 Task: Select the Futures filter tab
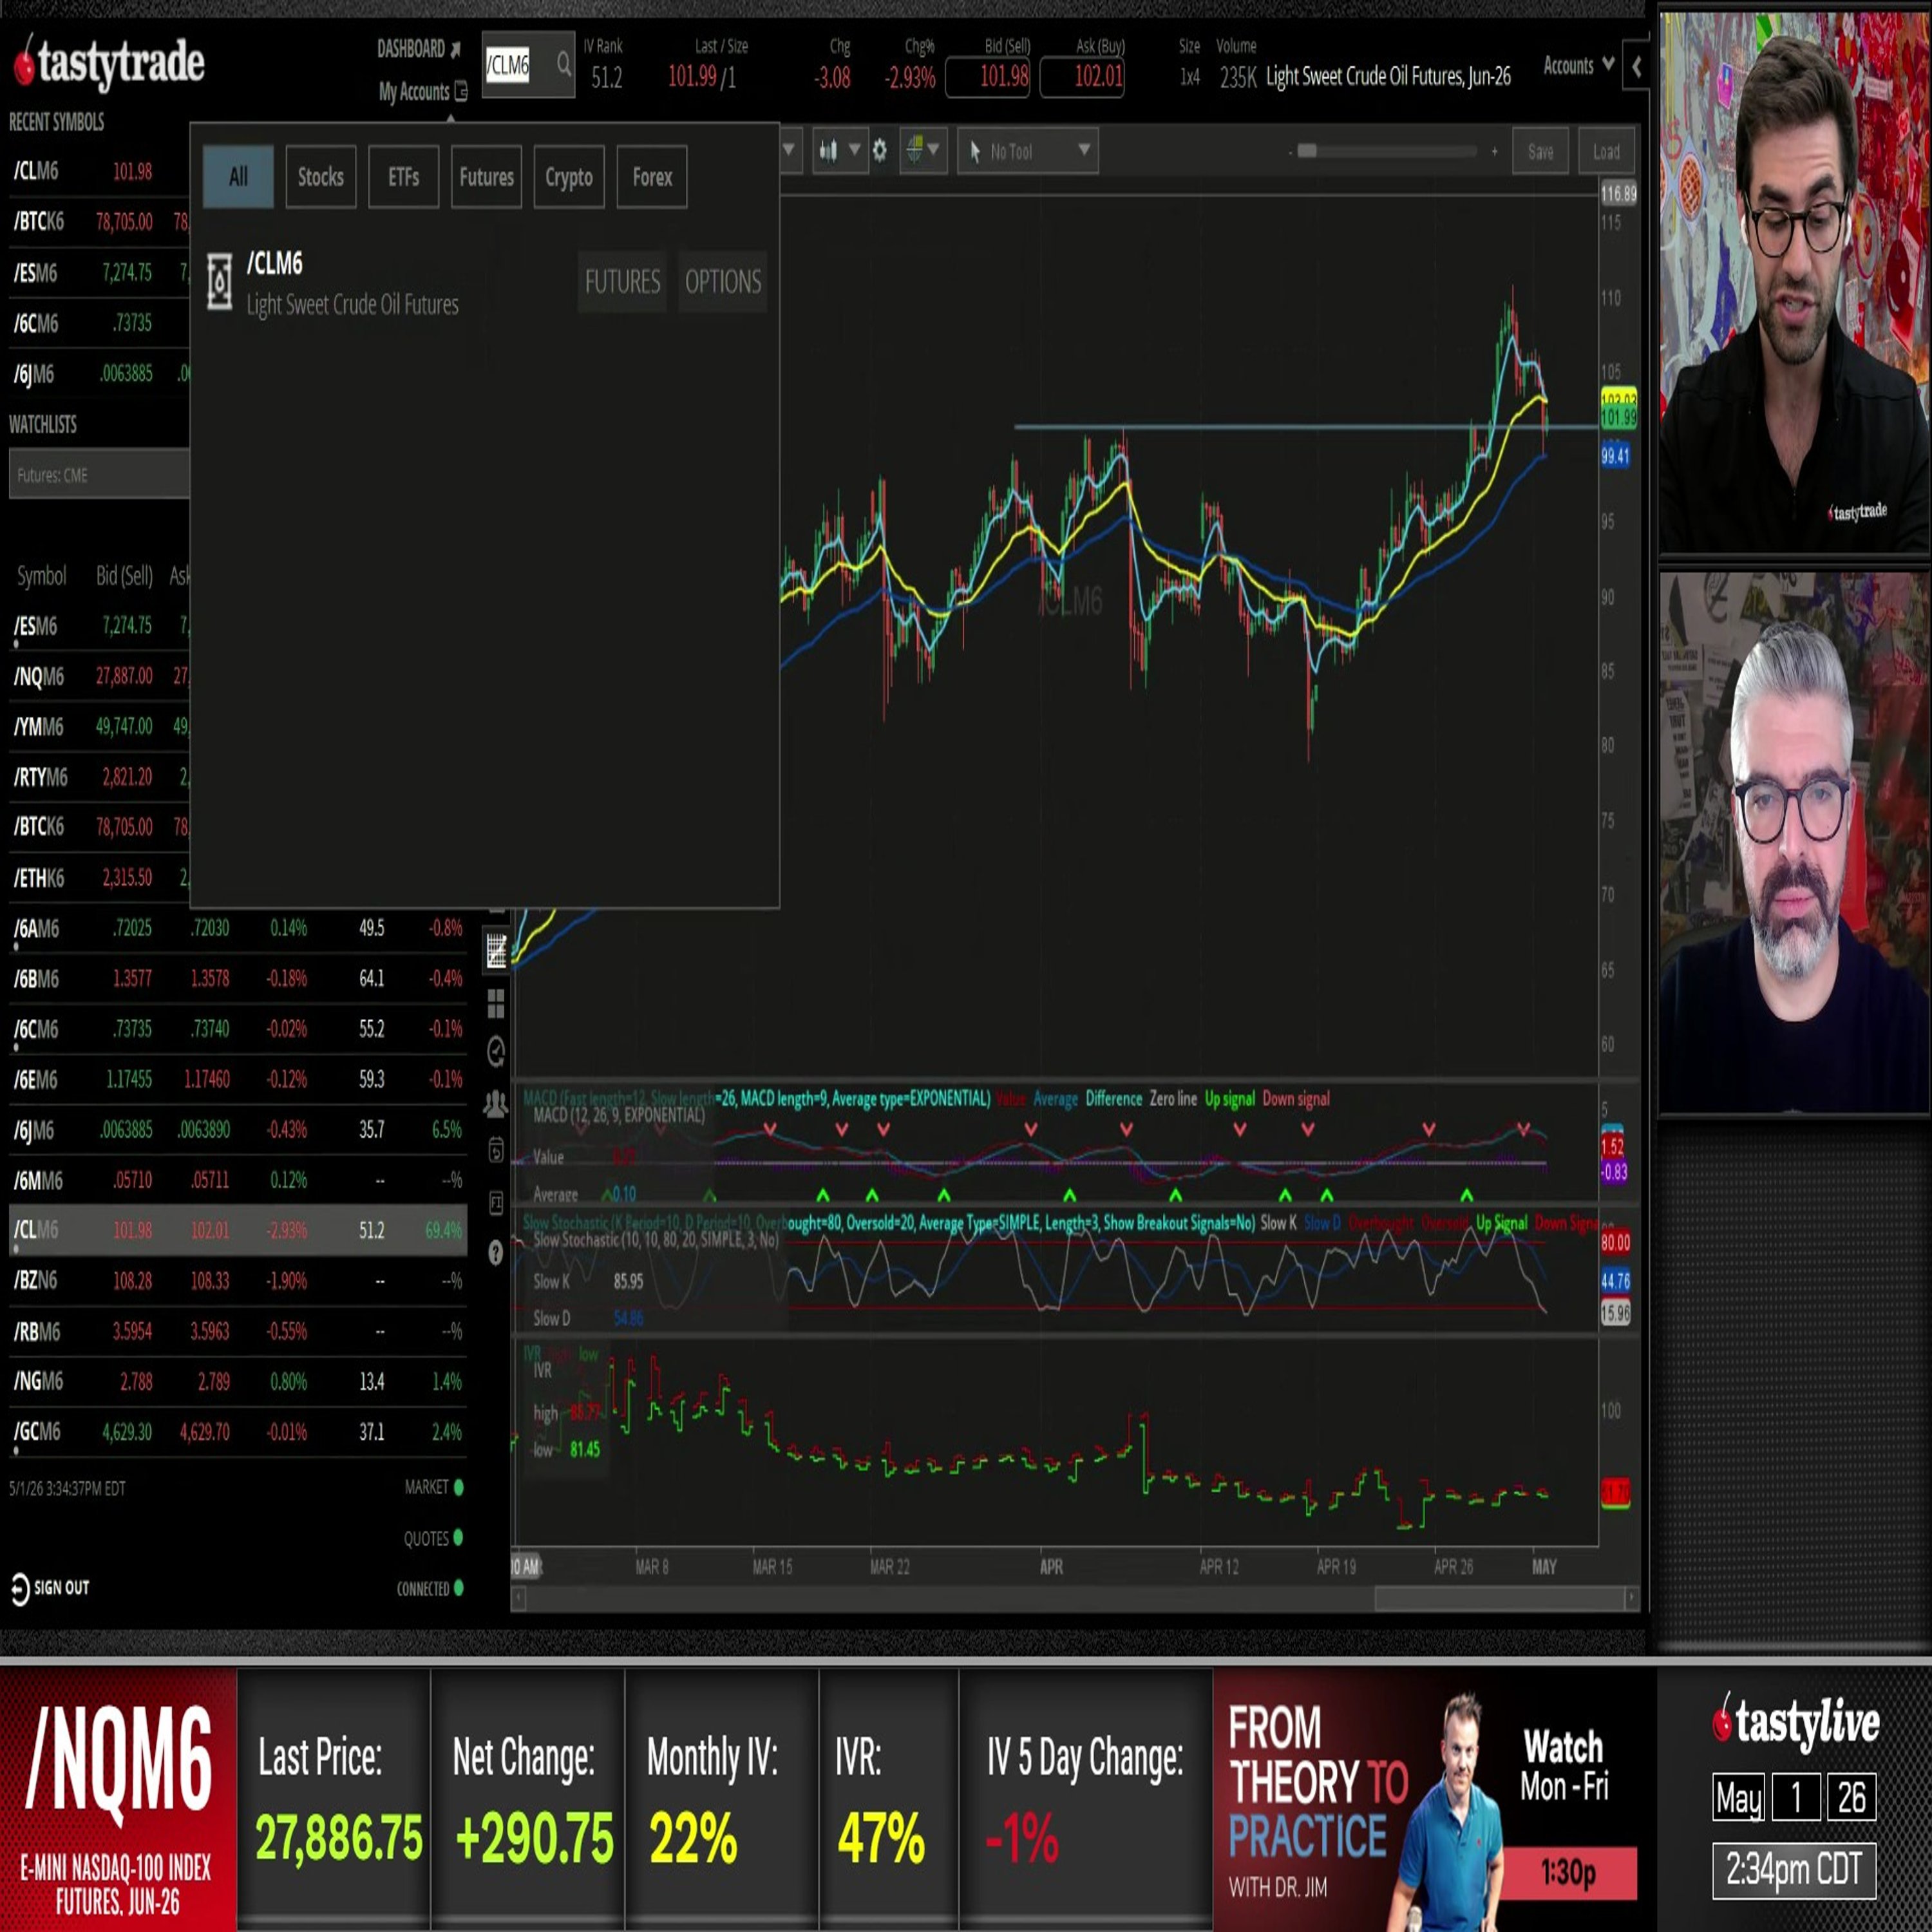(x=487, y=177)
